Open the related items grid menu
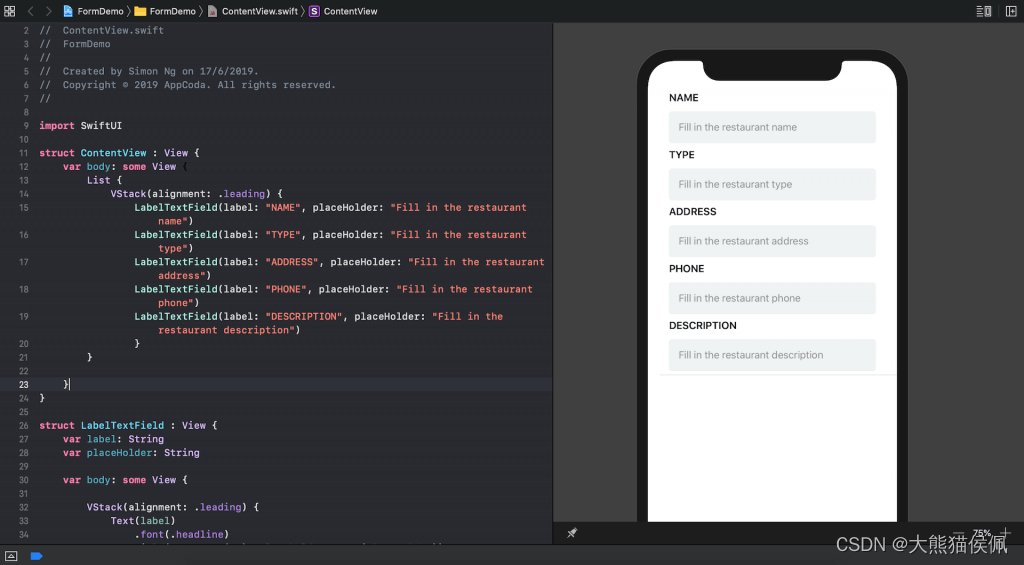This screenshot has width=1024, height=565. [x=10, y=11]
